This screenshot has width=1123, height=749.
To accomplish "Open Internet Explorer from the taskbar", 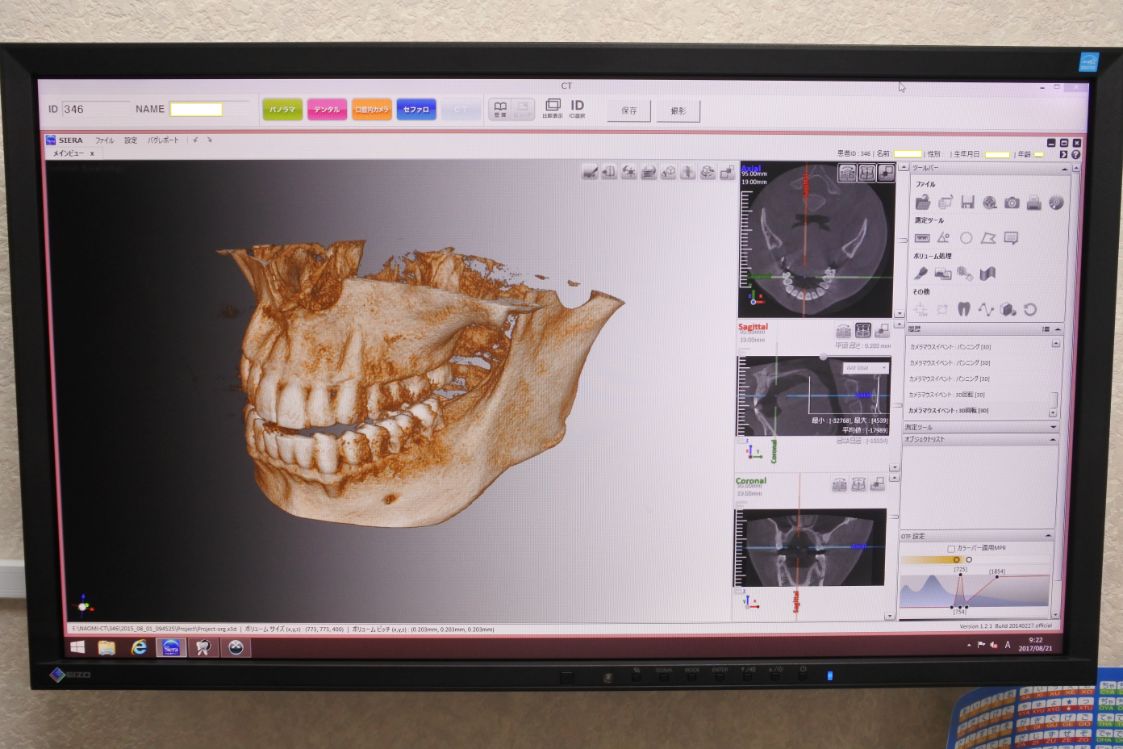I will [x=139, y=647].
